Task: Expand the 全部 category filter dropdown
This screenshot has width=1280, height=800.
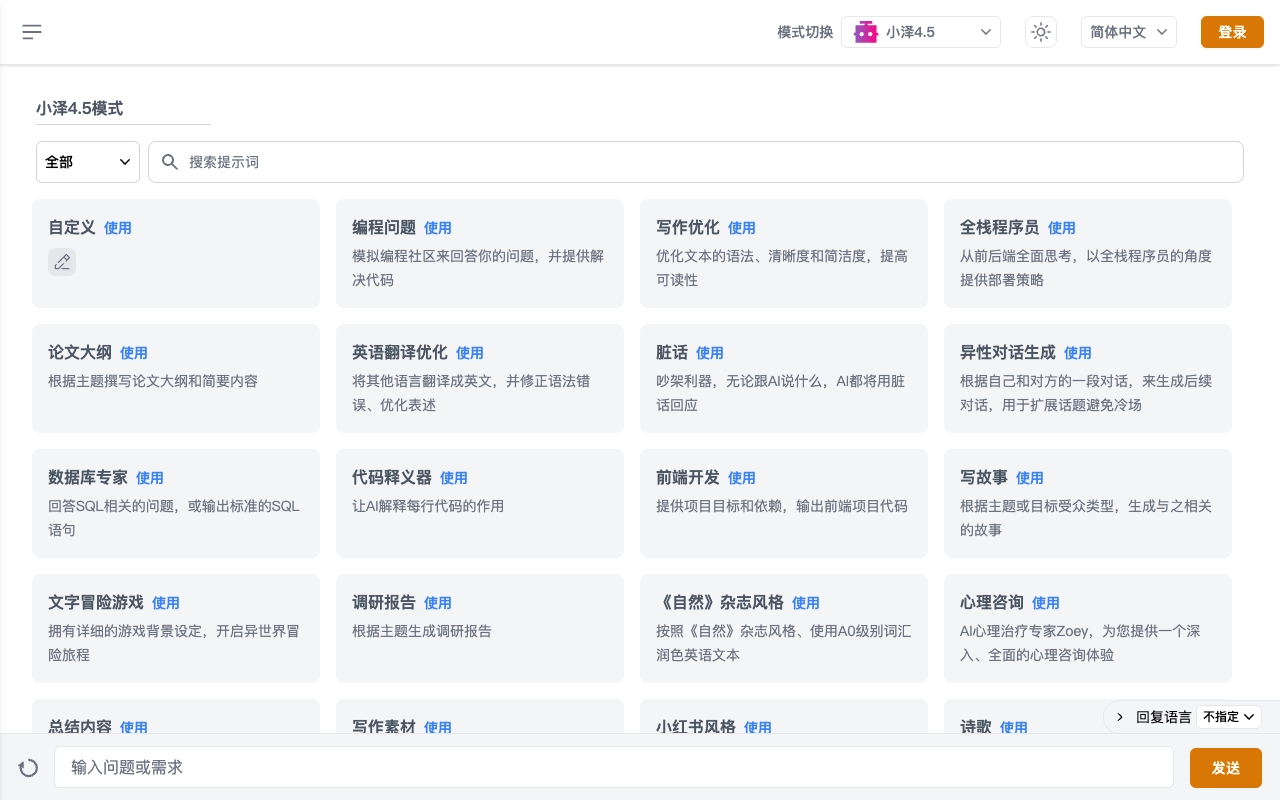Action: coord(88,162)
